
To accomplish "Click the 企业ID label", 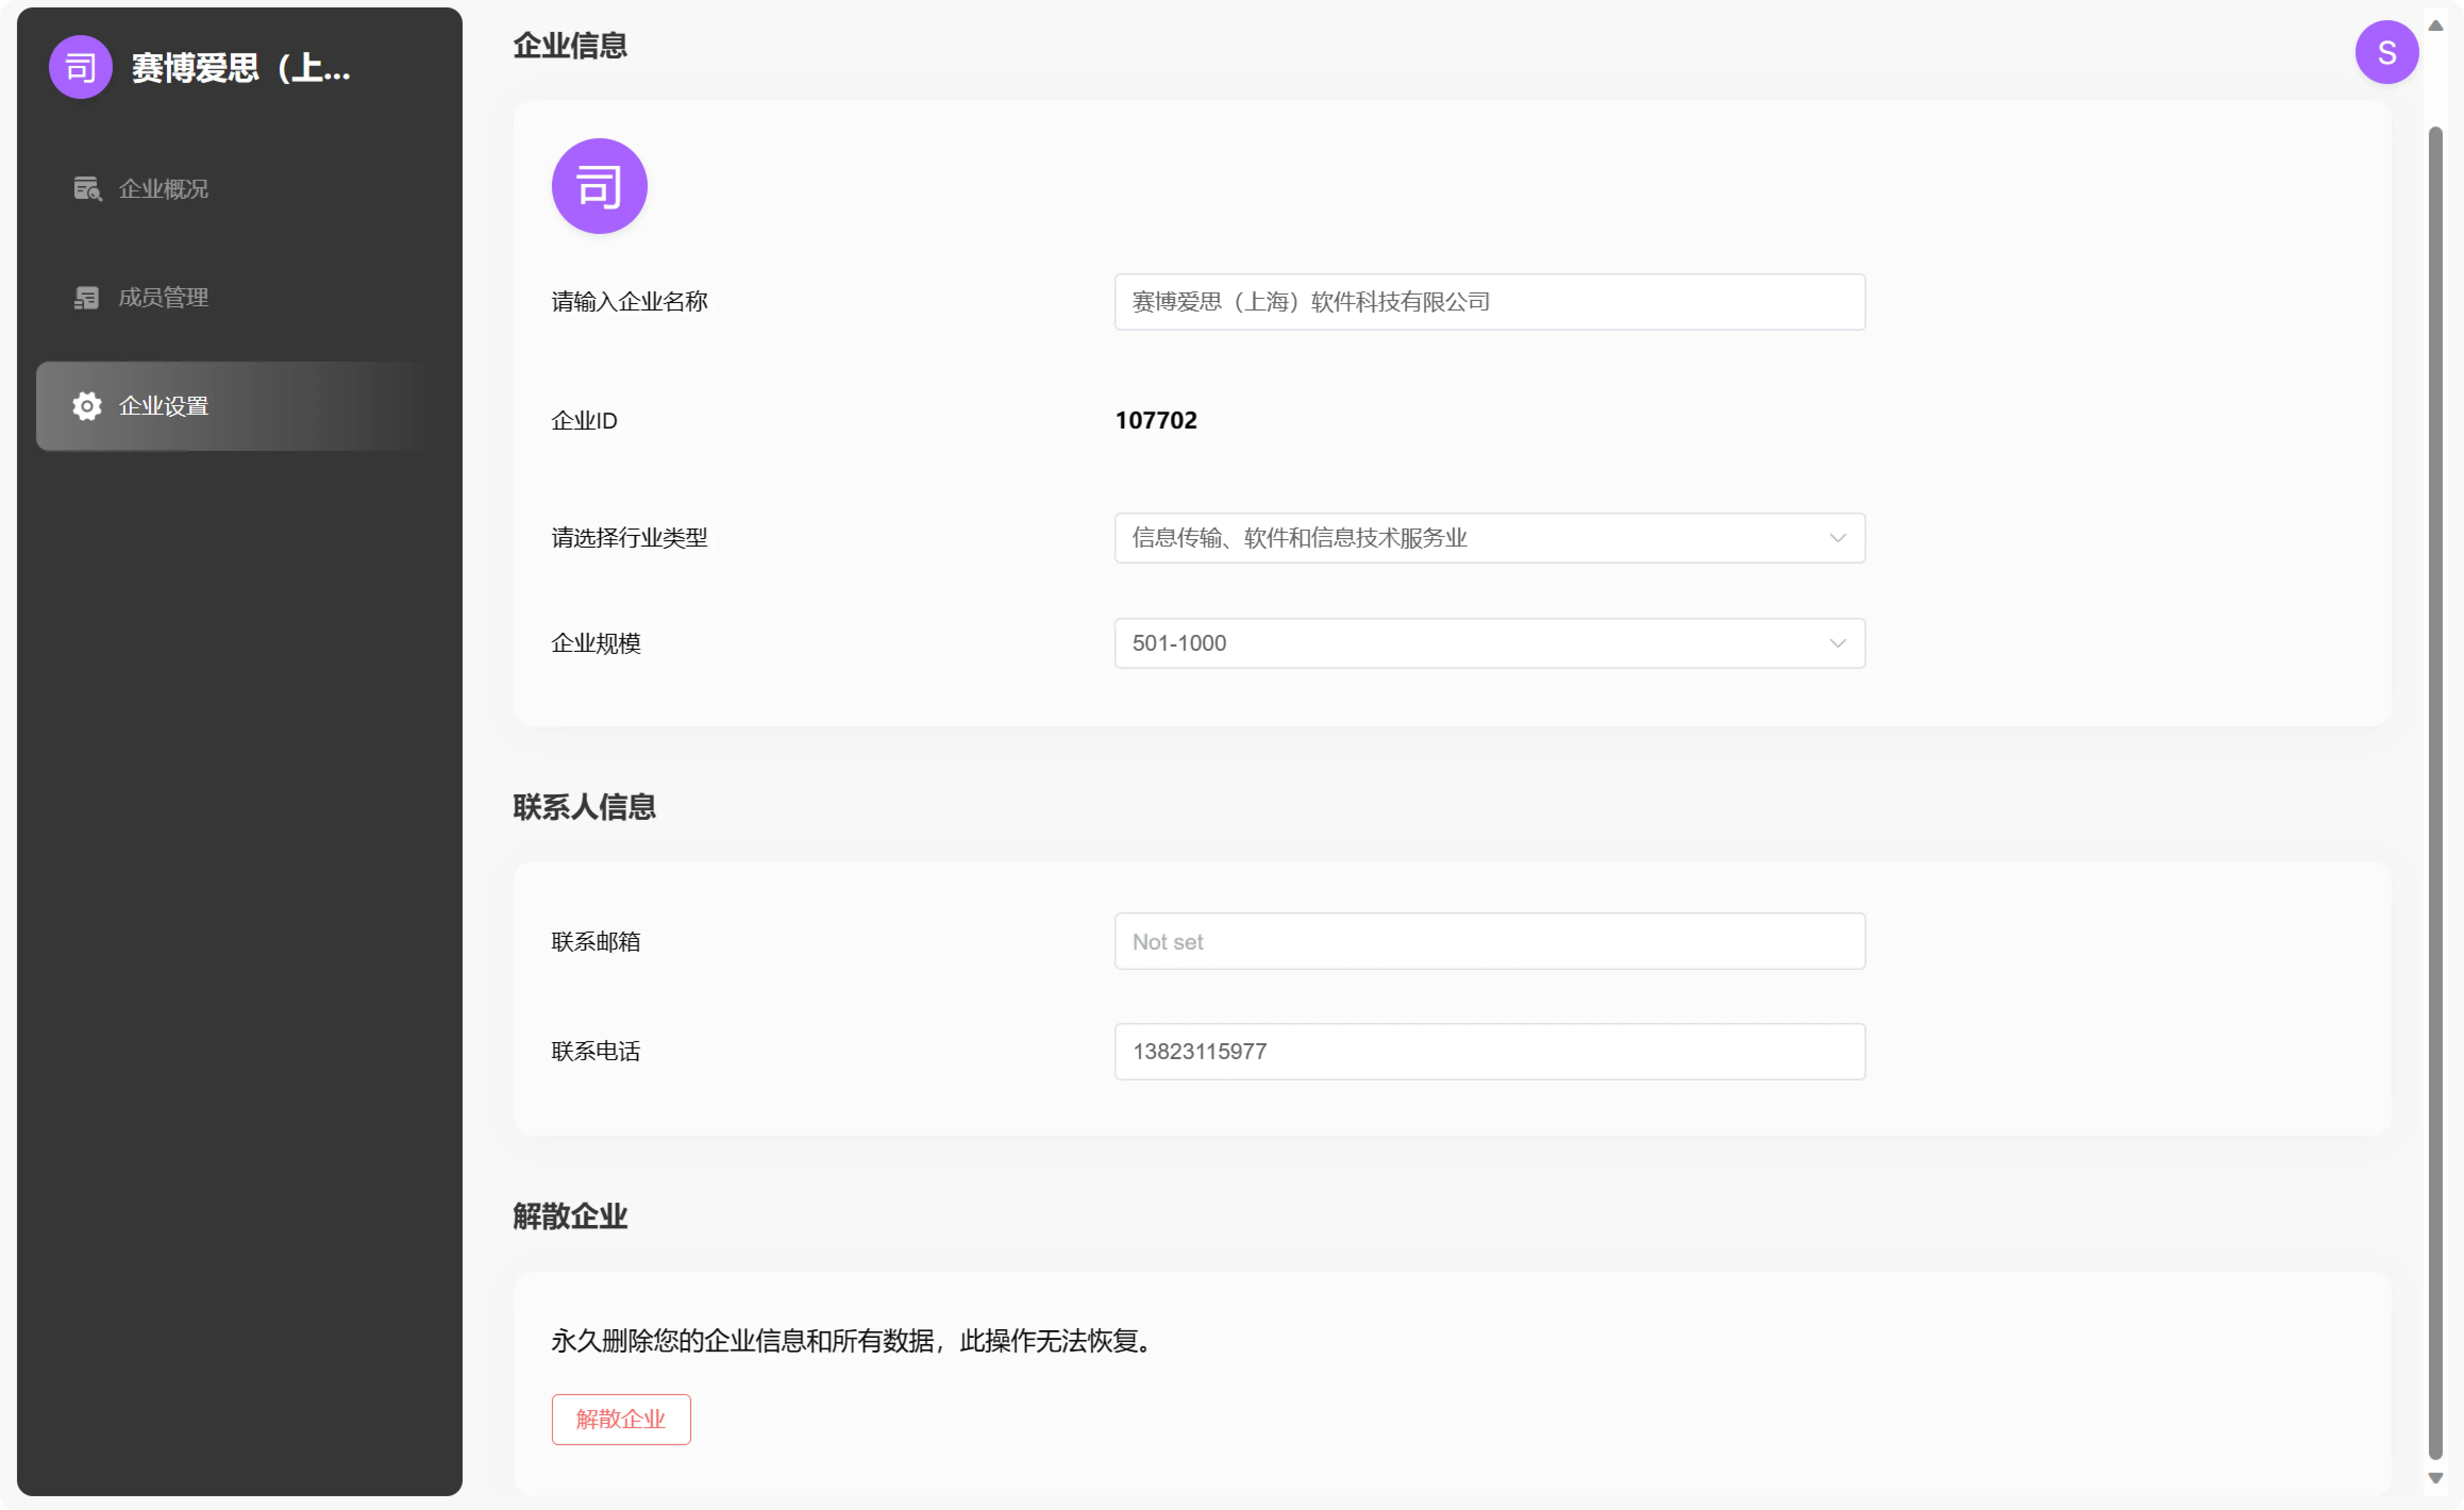I will (x=584, y=420).
